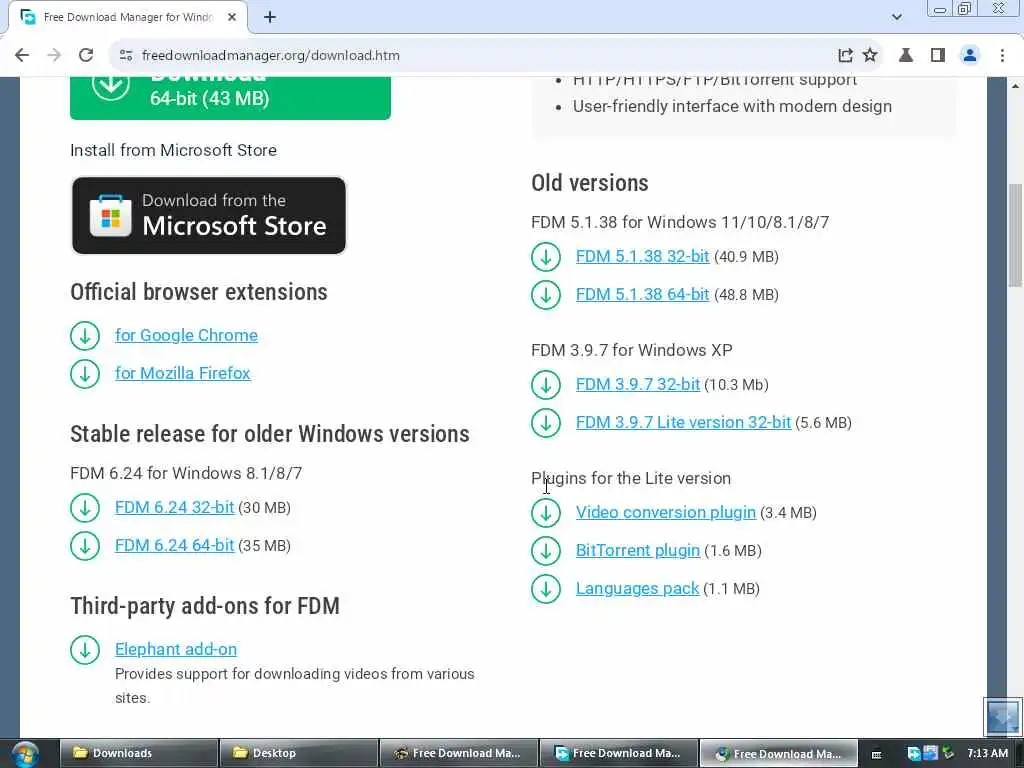Click Download from the Microsoft Store badge
This screenshot has height=768, width=1024.
pos(208,216)
